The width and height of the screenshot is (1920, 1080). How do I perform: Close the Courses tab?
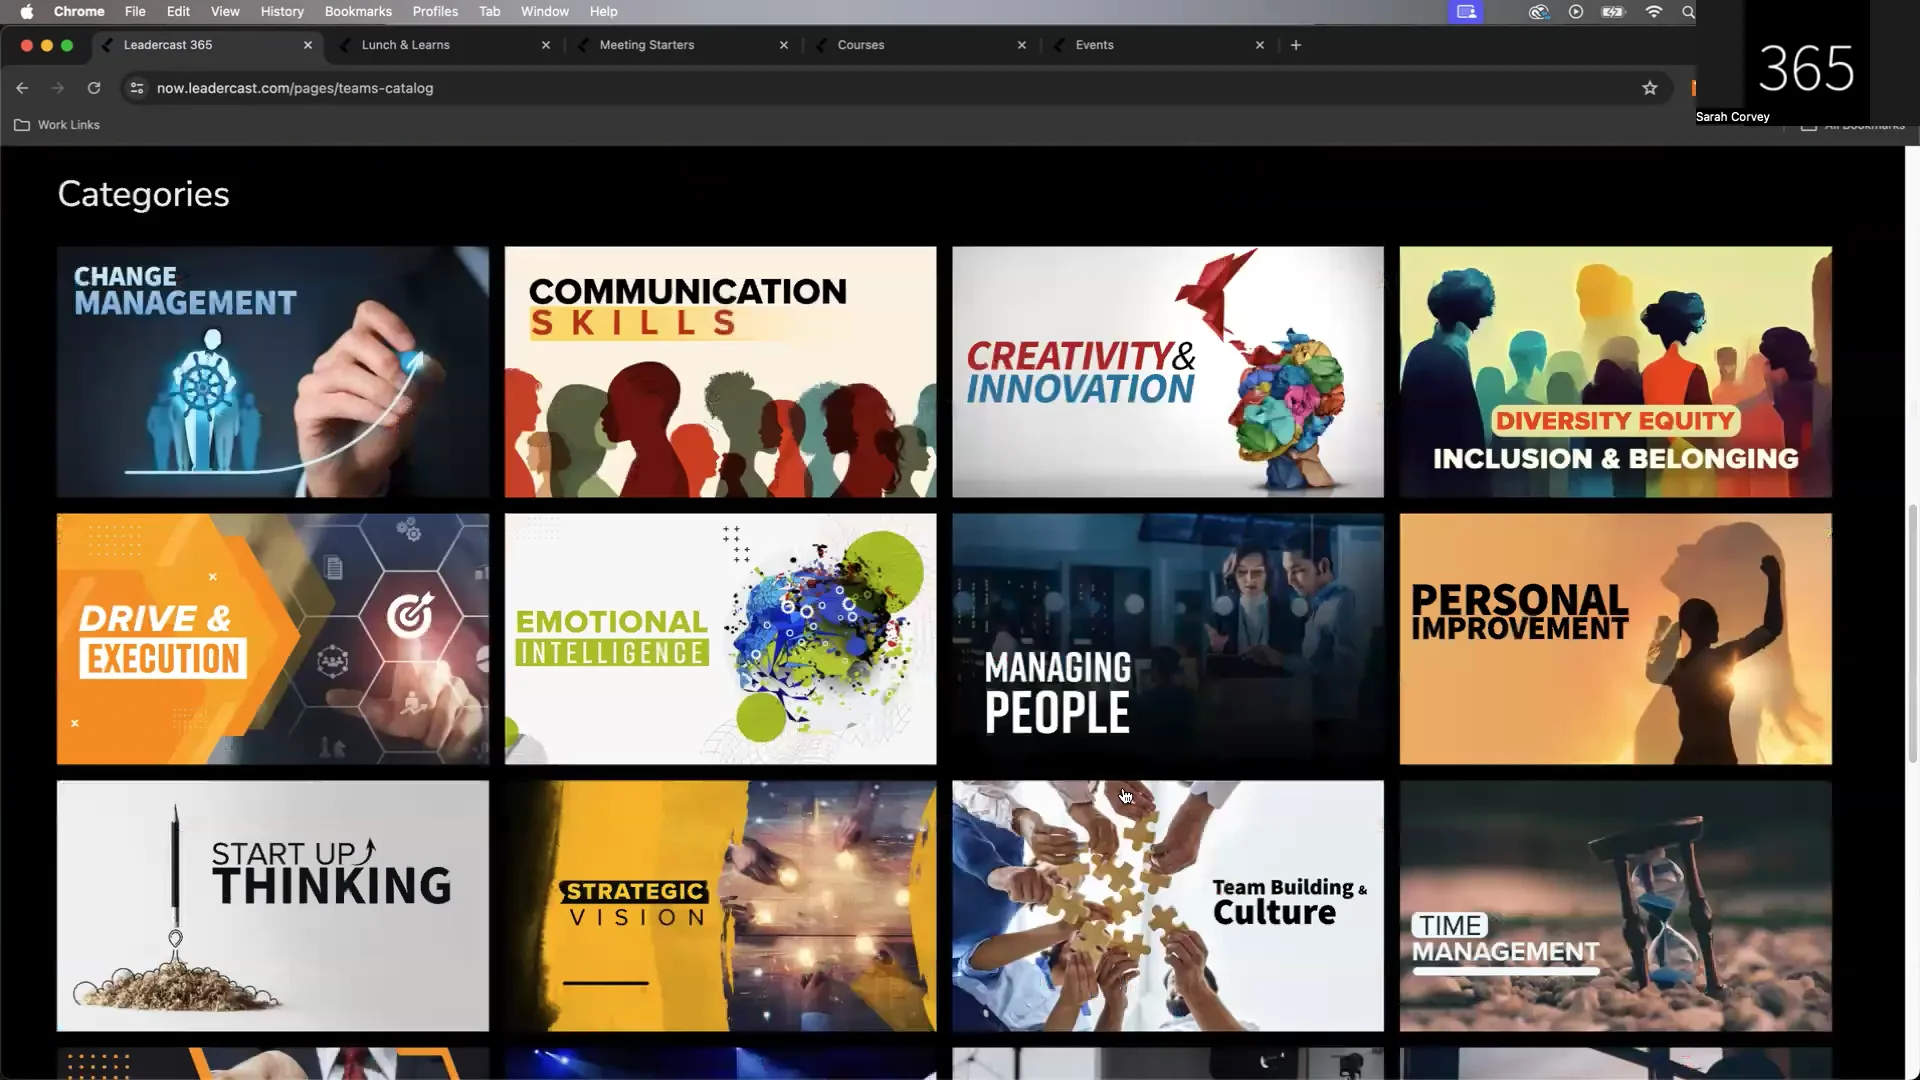coord(1022,45)
